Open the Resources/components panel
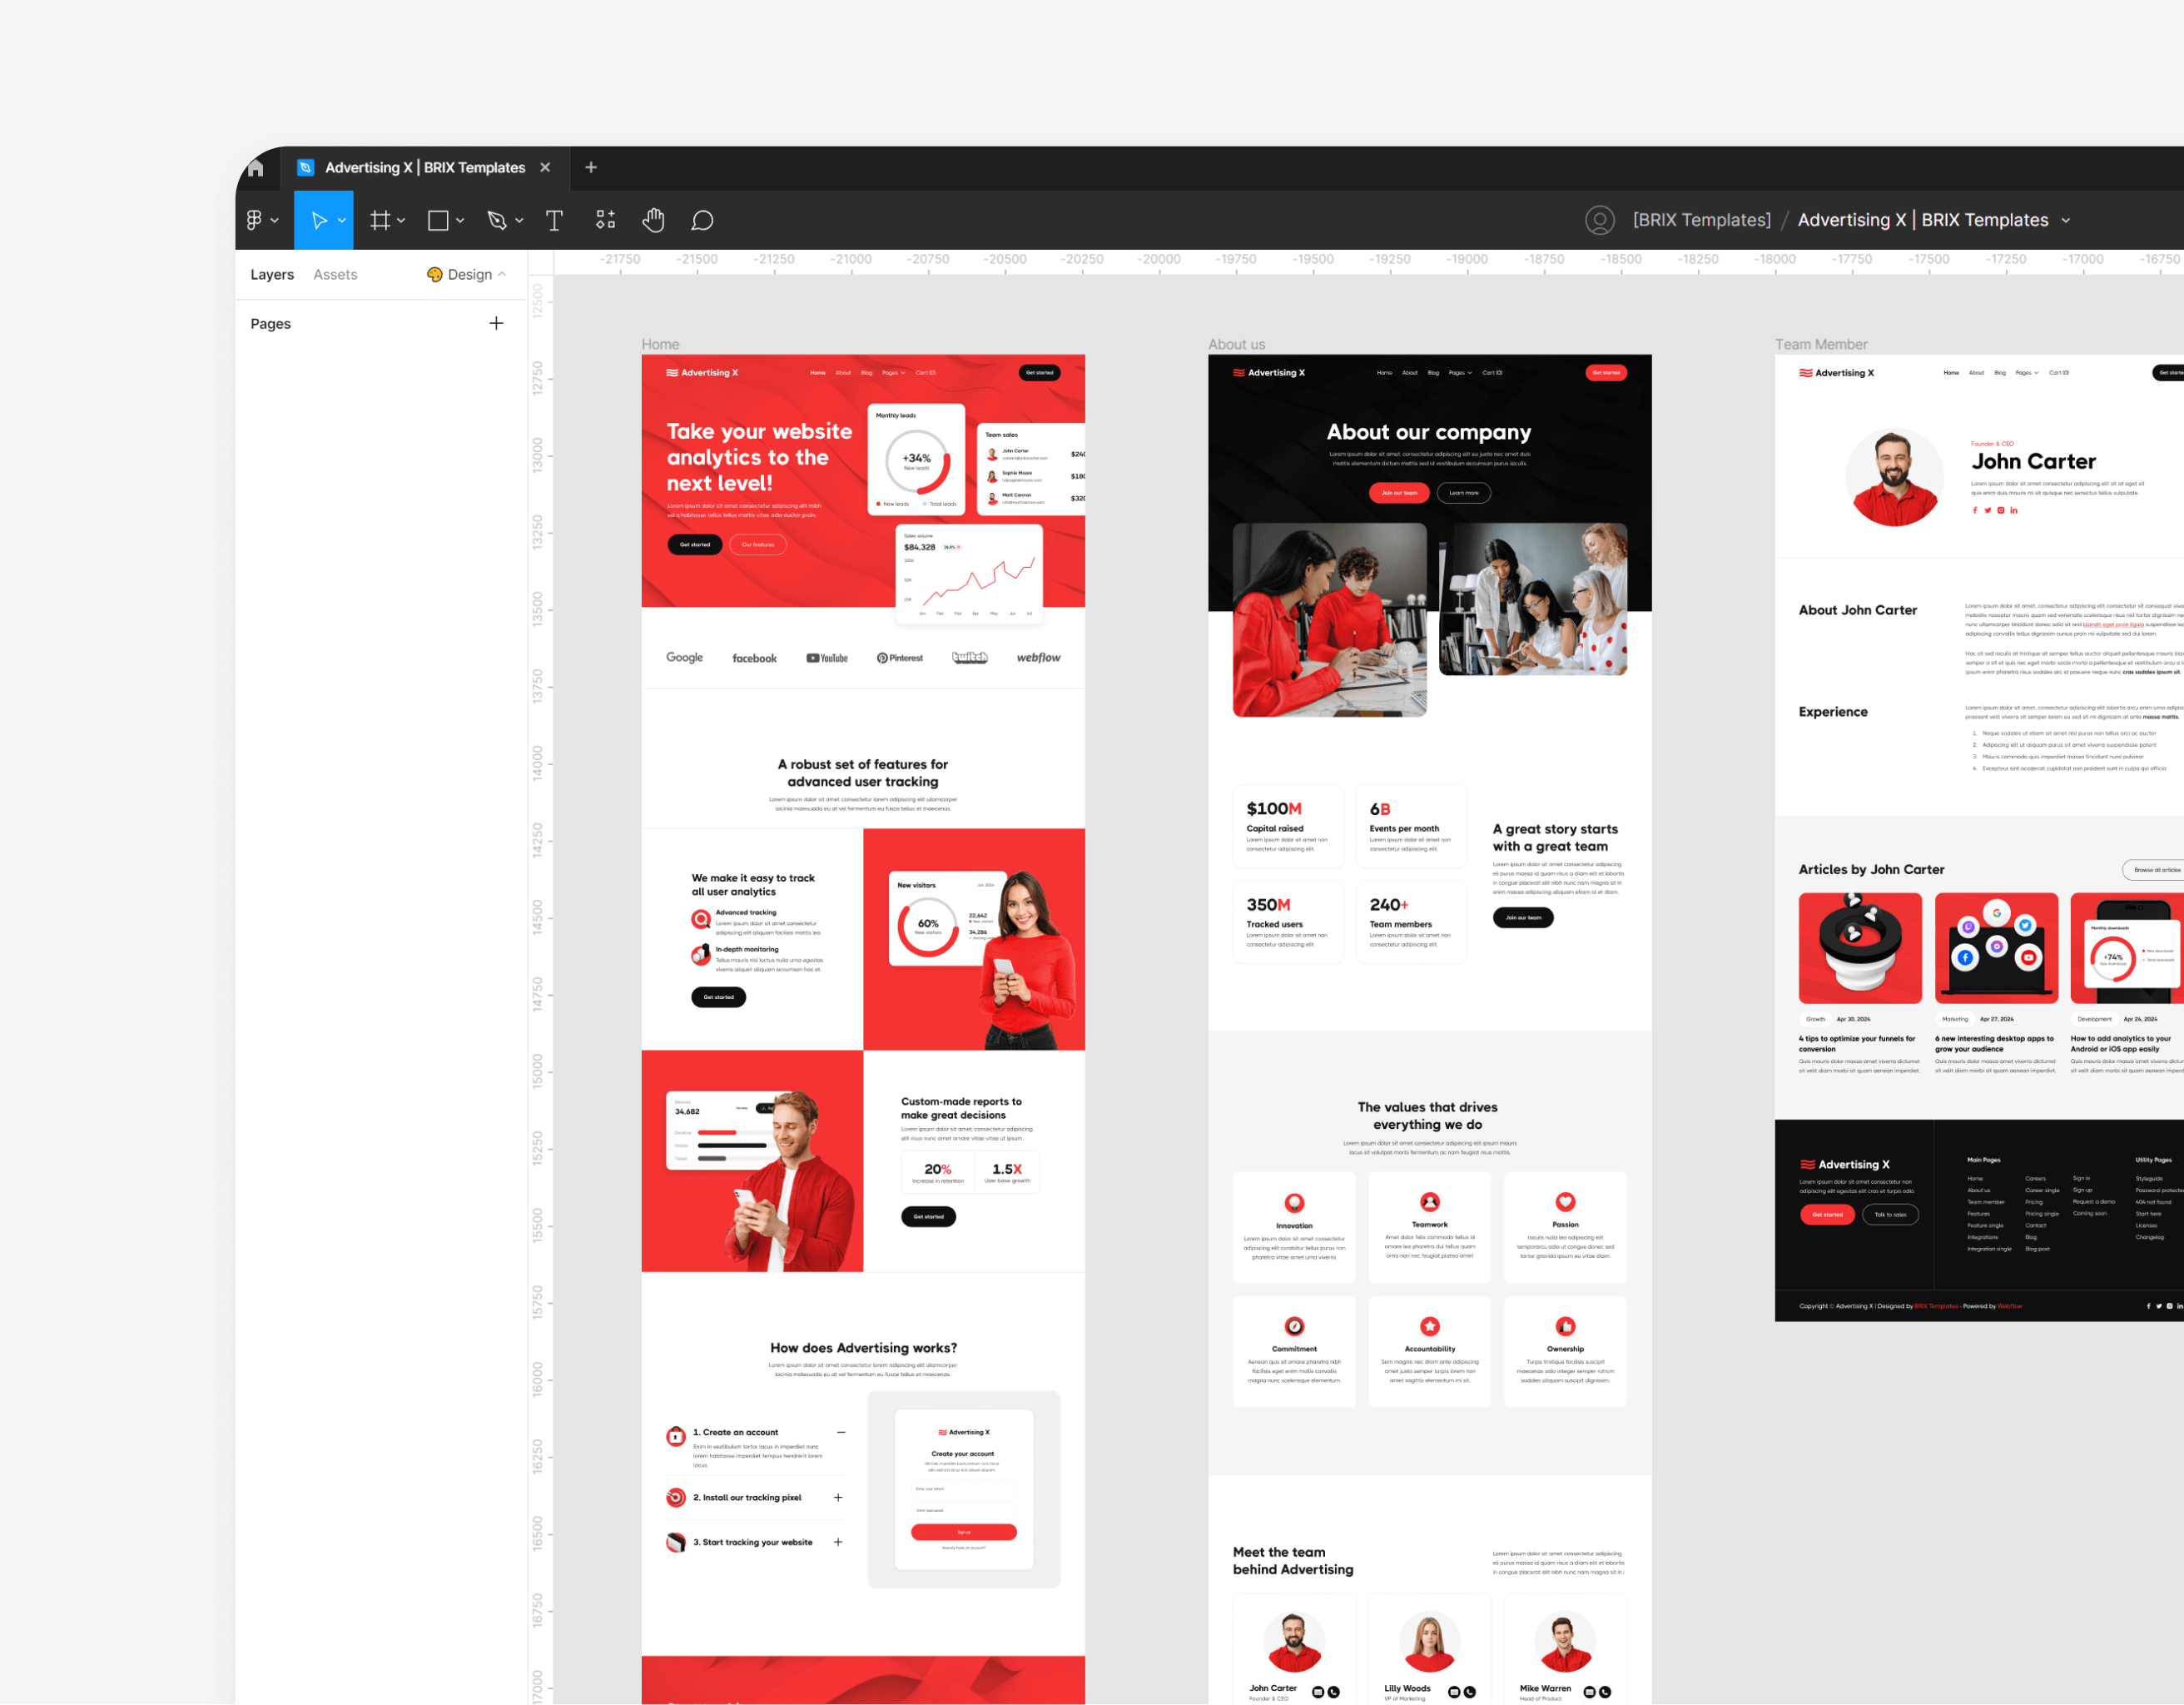The height and width of the screenshot is (1705, 2184). click(606, 220)
